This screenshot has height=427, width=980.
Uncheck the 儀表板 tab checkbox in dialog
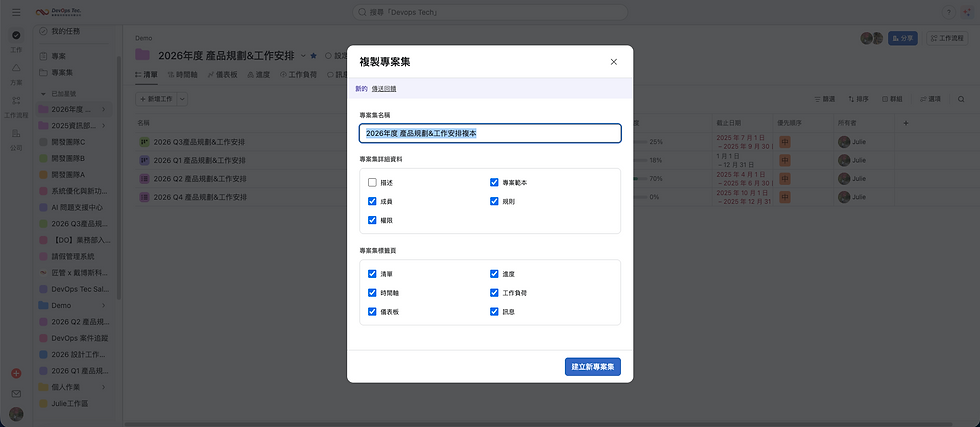pyautogui.click(x=372, y=311)
